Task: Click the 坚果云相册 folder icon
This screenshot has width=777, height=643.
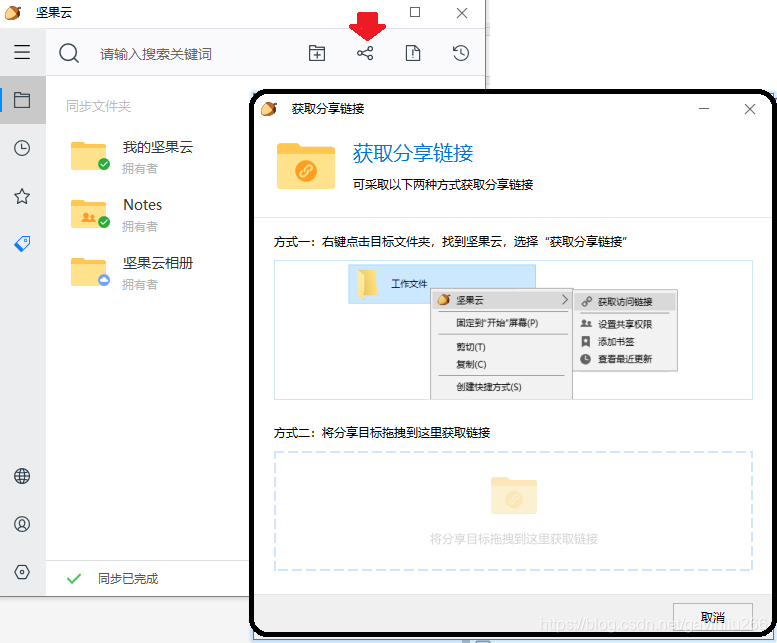Action: pos(90,272)
